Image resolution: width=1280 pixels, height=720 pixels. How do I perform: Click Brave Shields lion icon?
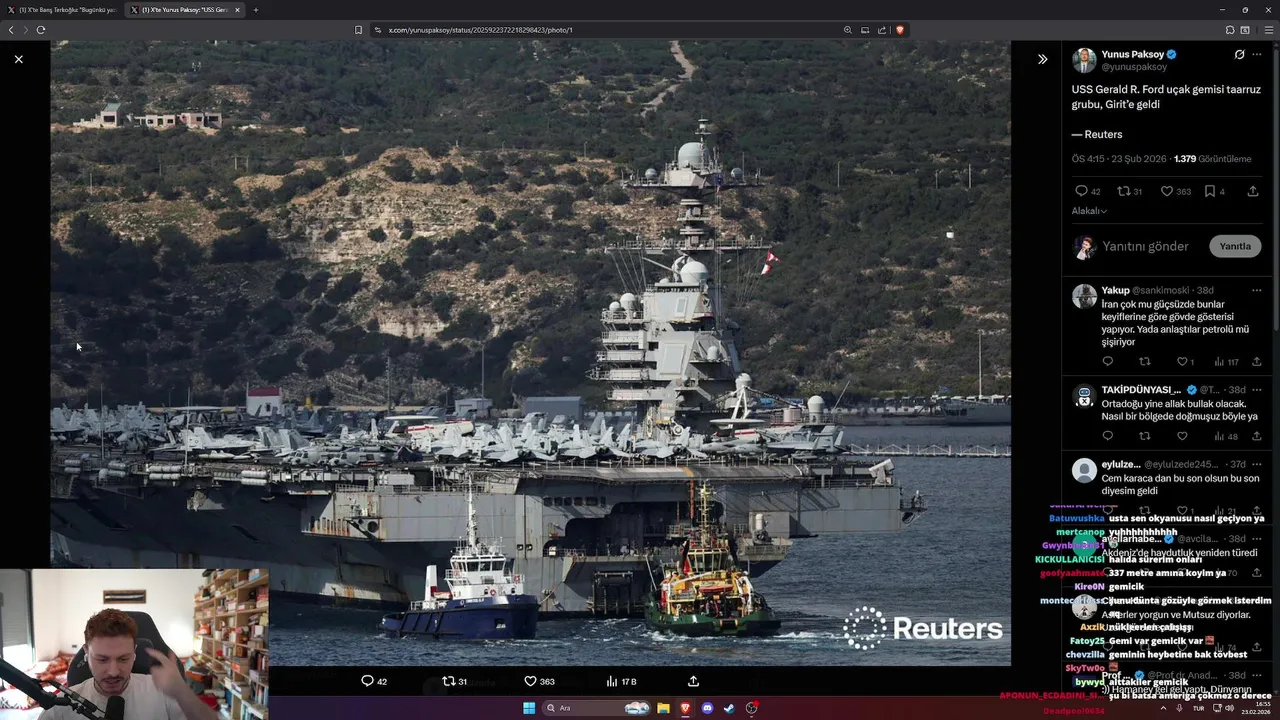pyautogui.click(x=899, y=30)
